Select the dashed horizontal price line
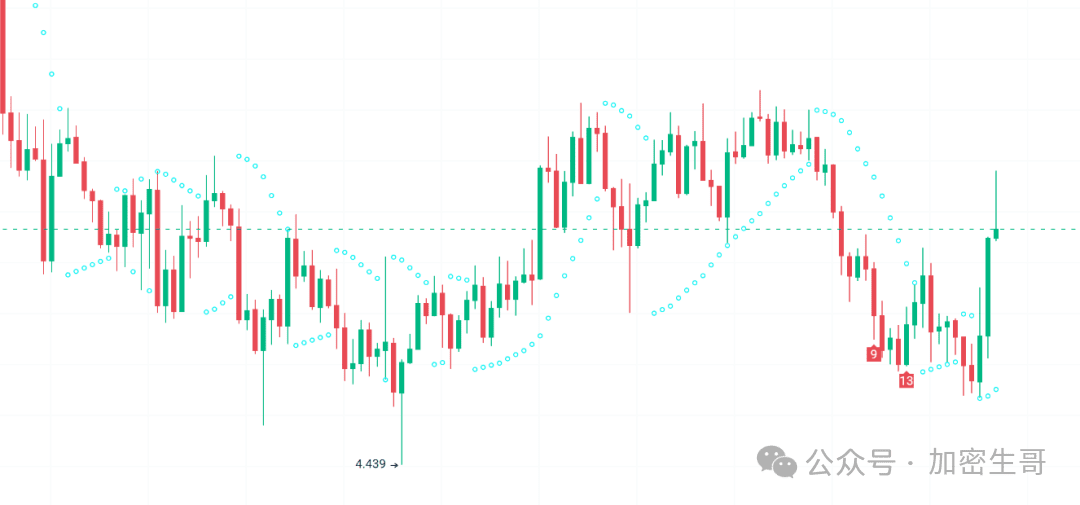The image size is (1080, 505). click(500, 229)
